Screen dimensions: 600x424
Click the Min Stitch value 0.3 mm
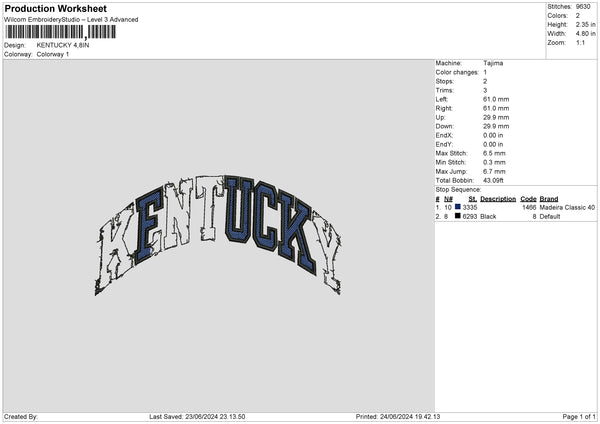494,162
